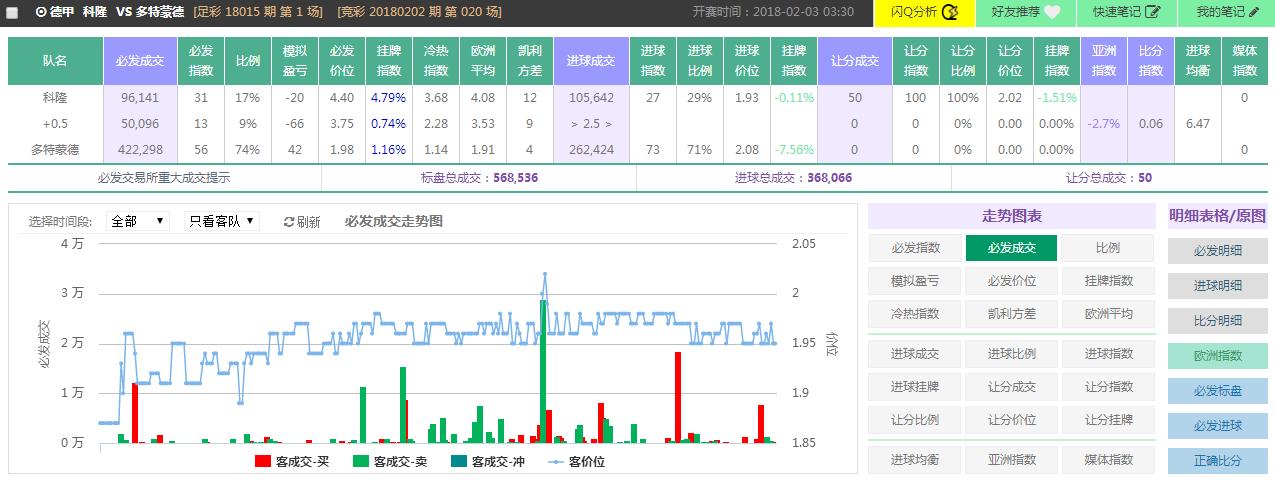Click the 必发交易所重大成交提示 label
This screenshot has width=1275, height=481.
pos(164,178)
